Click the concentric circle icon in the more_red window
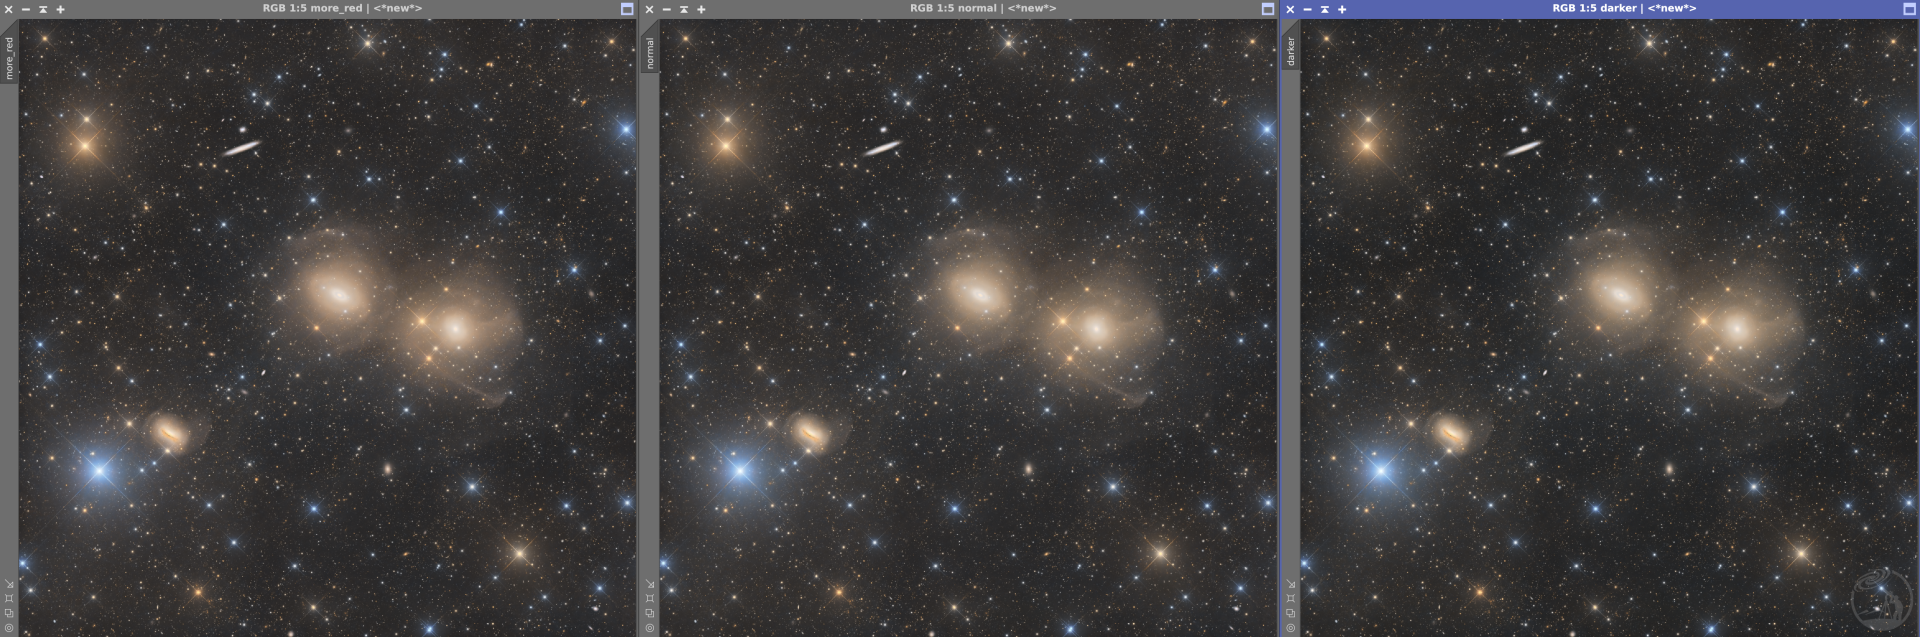Image resolution: width=1920 pixels, height=637 pixels. click(9, 628)
